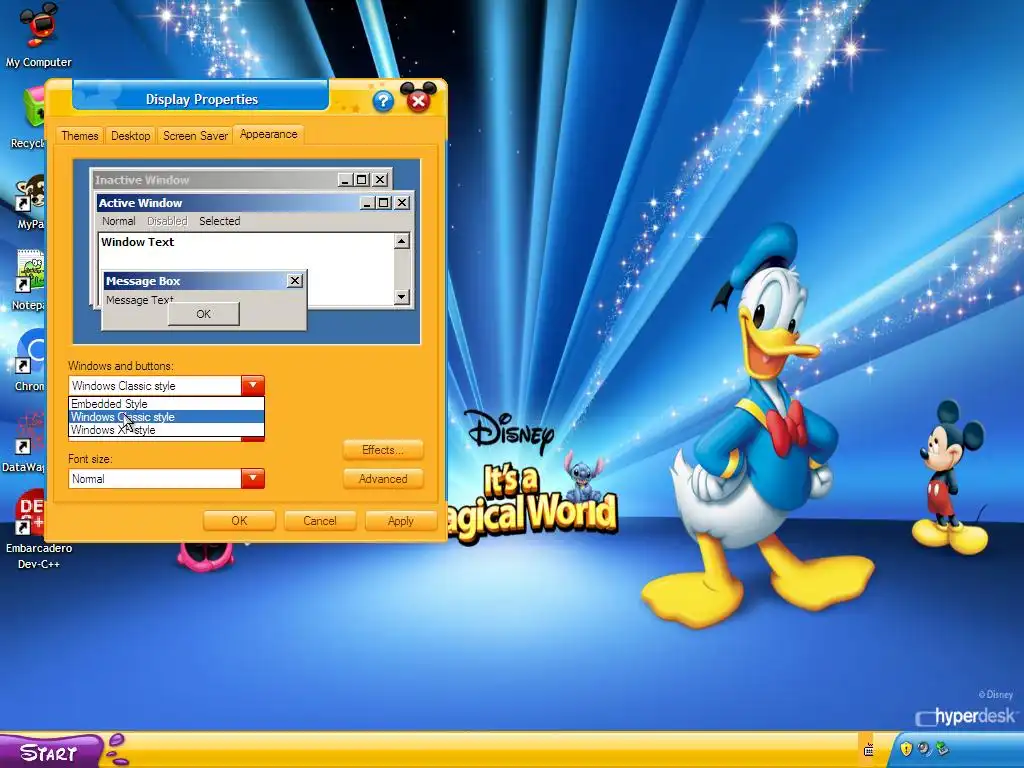Click the Cancel button

[320, 520]
